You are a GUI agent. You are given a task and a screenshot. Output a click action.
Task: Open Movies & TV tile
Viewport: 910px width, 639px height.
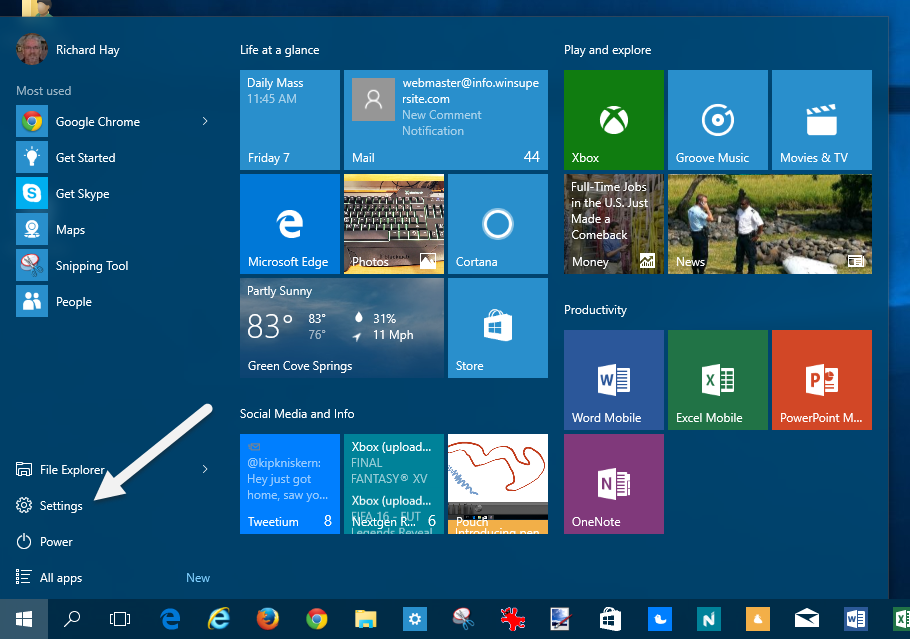click(x=822, y=120)
